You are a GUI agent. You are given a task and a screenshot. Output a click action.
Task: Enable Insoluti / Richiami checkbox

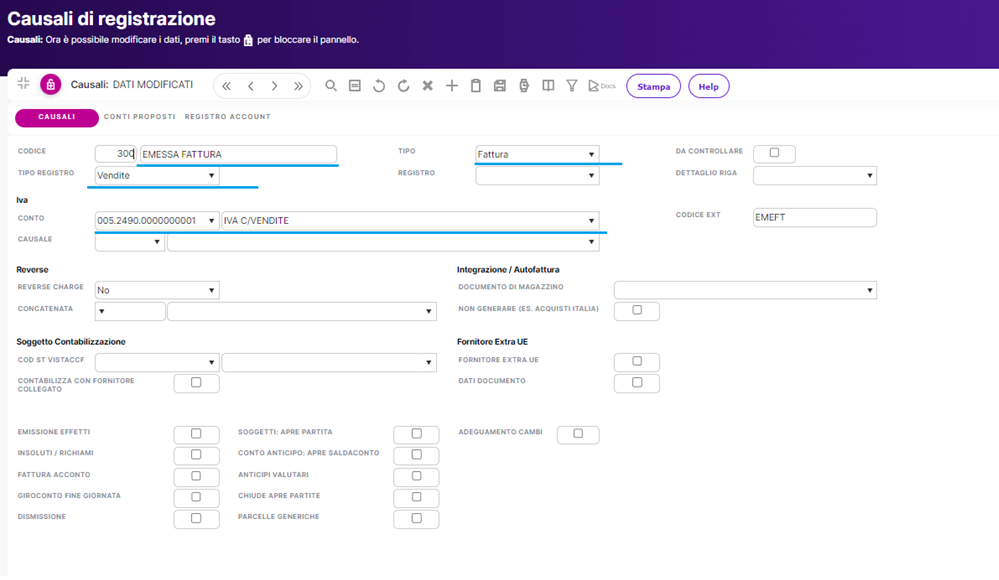pos(196,454)
